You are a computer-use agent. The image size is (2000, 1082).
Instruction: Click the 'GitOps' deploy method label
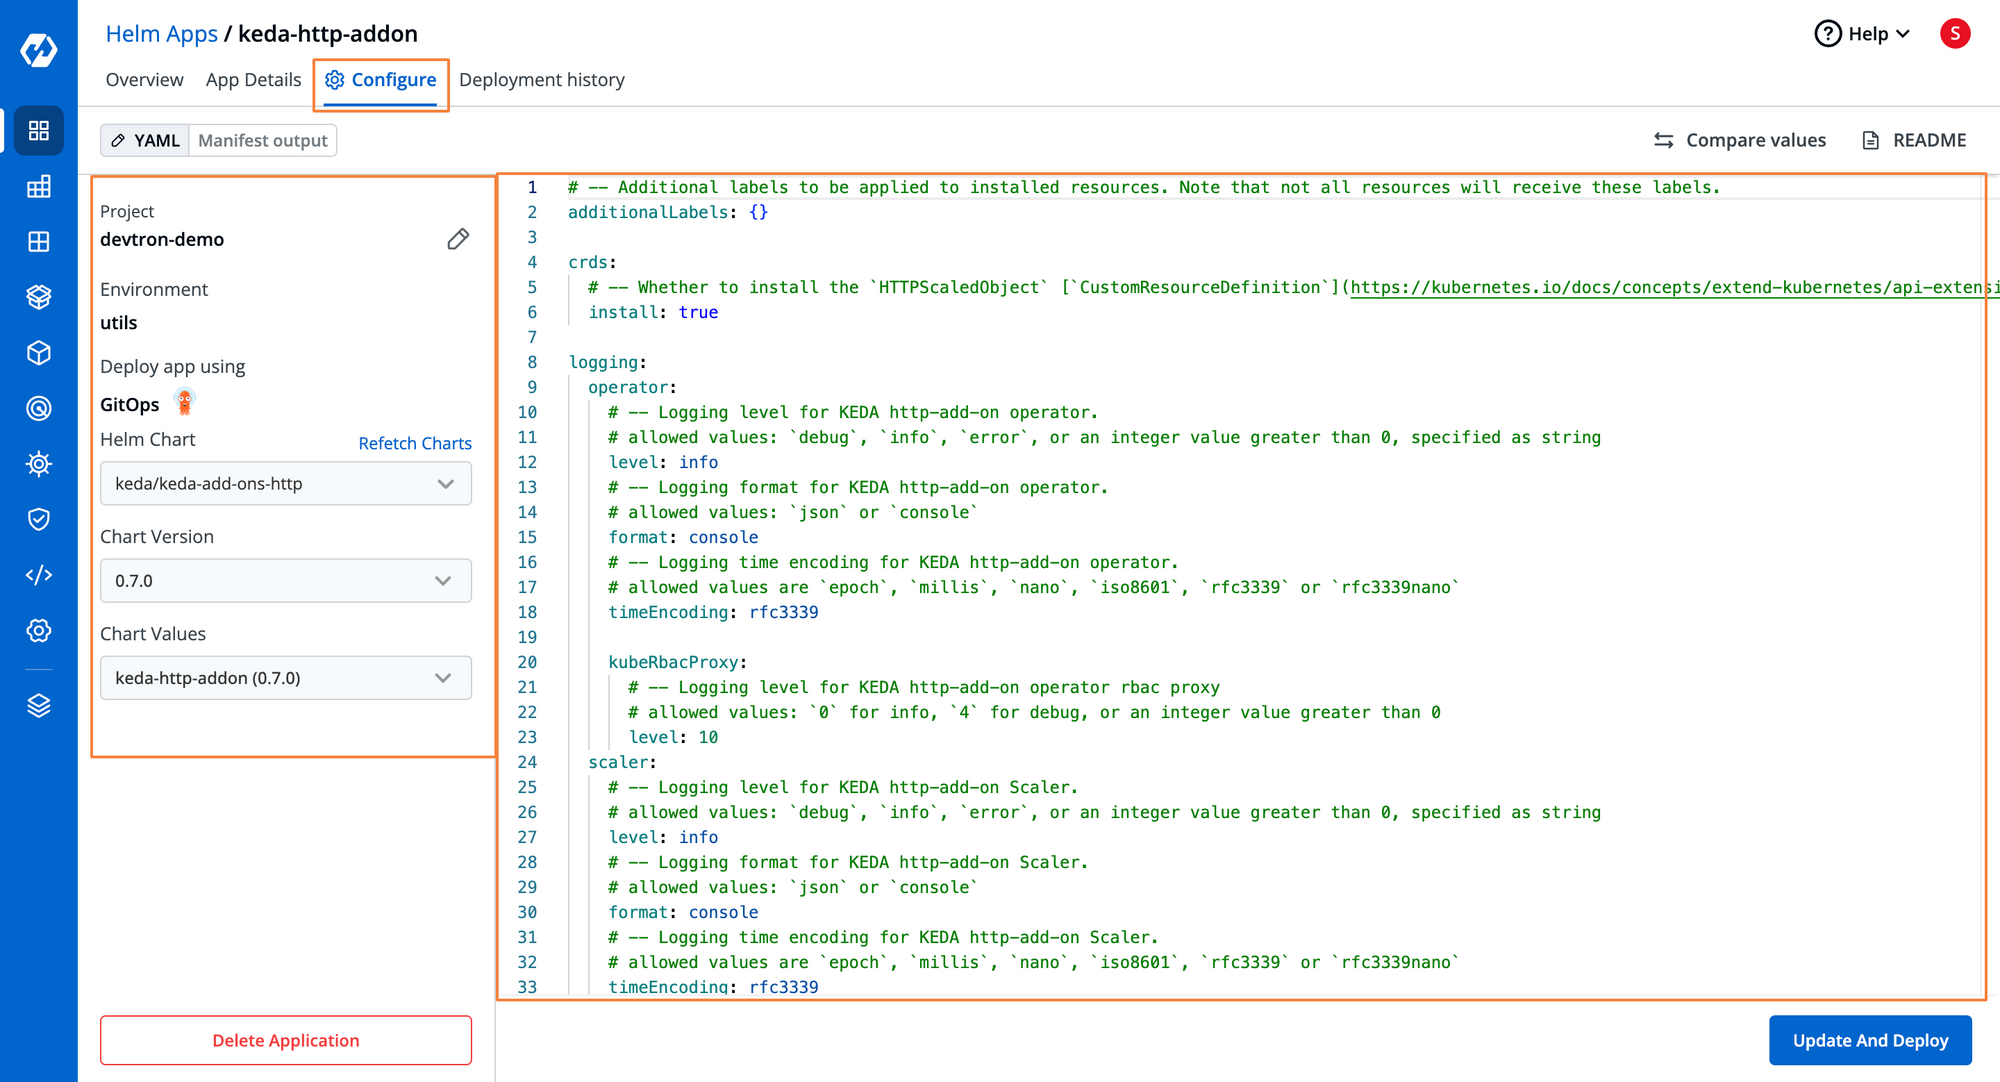click(x=130, y=405)
